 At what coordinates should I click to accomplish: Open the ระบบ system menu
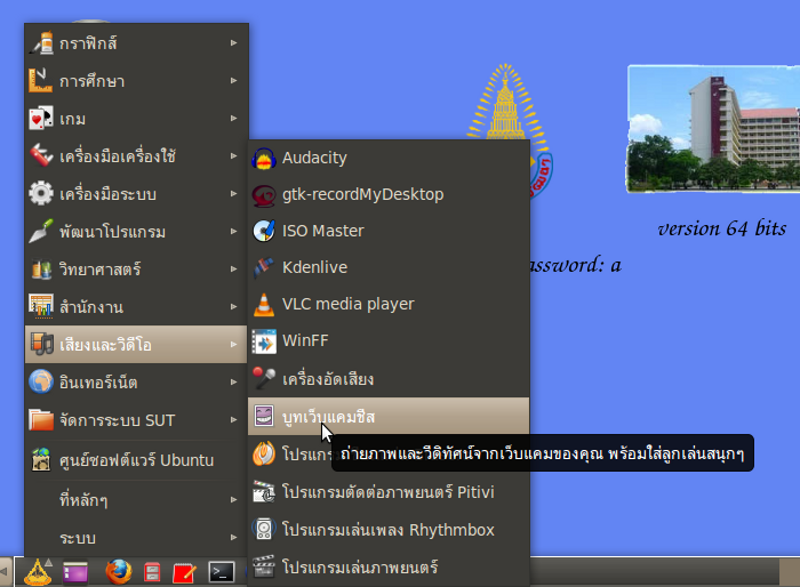point(136,537)
